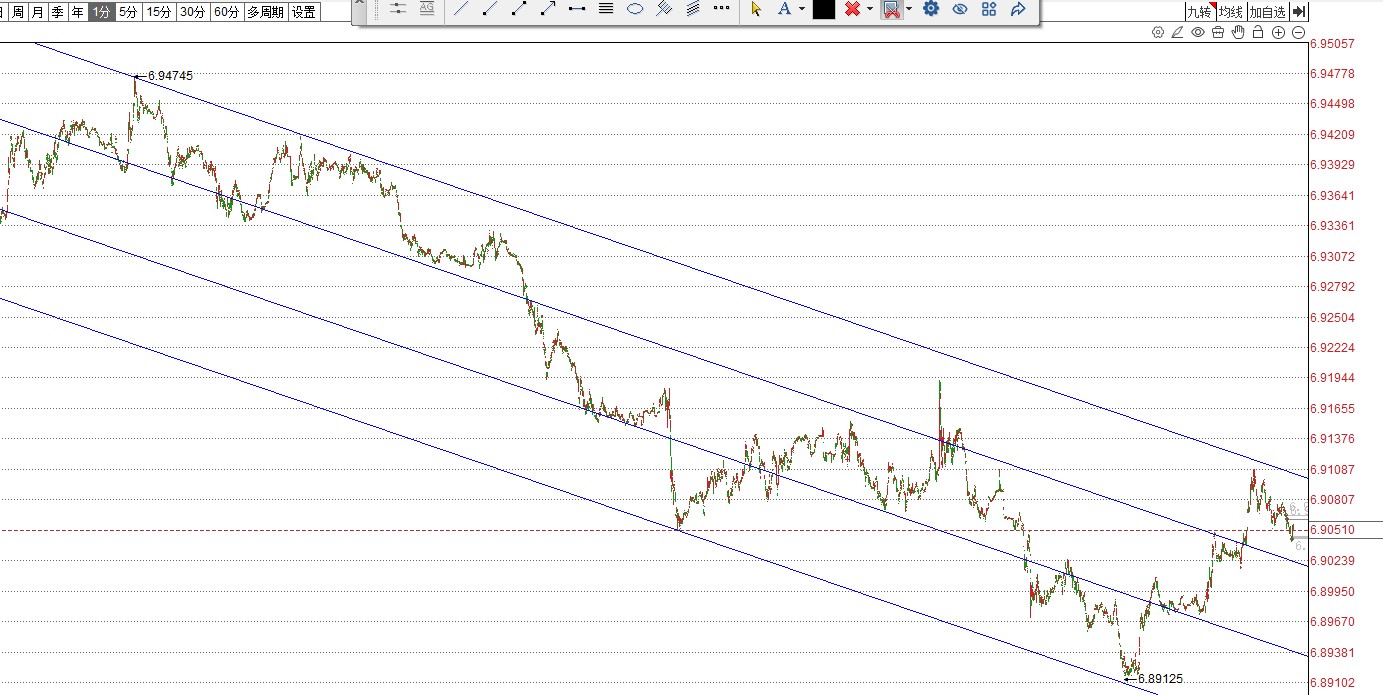Toggle the chart lock icon
The width and height of the screenshot is (1383, 695).
pos(1258,32)
